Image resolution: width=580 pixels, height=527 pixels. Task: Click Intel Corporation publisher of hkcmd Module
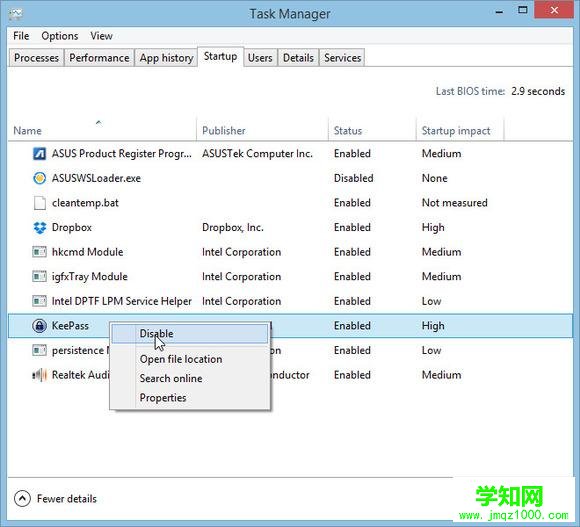point(241,252)
